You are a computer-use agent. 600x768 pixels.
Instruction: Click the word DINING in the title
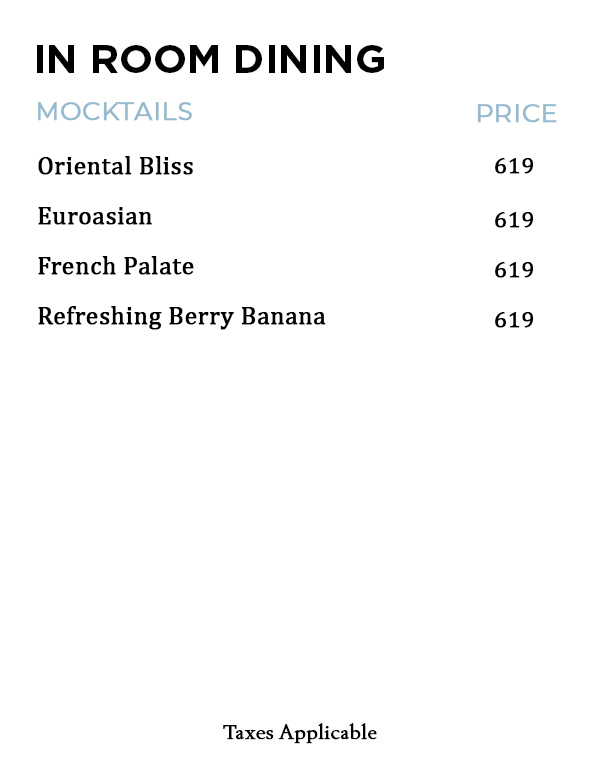pos(310,60)
